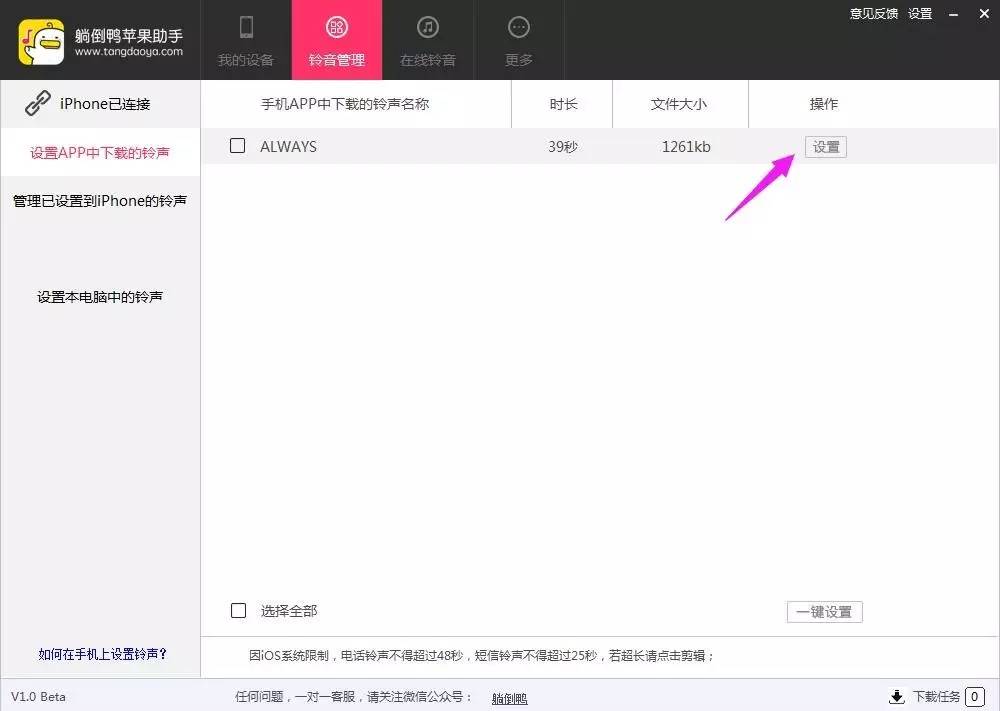Click the settings 设置 in title bar
Screen dimensions: 1000x711
(x=919, y=14)
